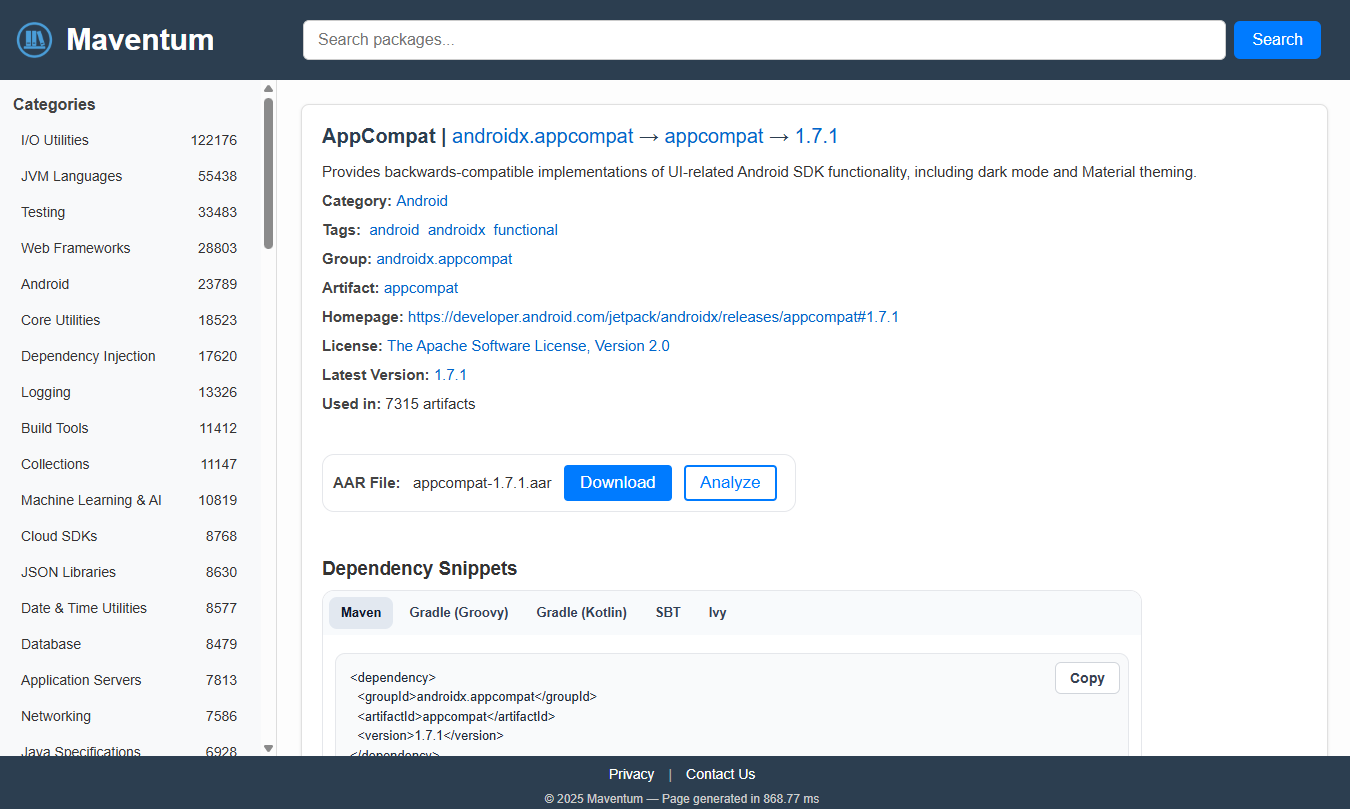Screen dimensions: 1350x809
Task: Click the sidebar scrollbar thumb
Action: (x=268, y=173)
